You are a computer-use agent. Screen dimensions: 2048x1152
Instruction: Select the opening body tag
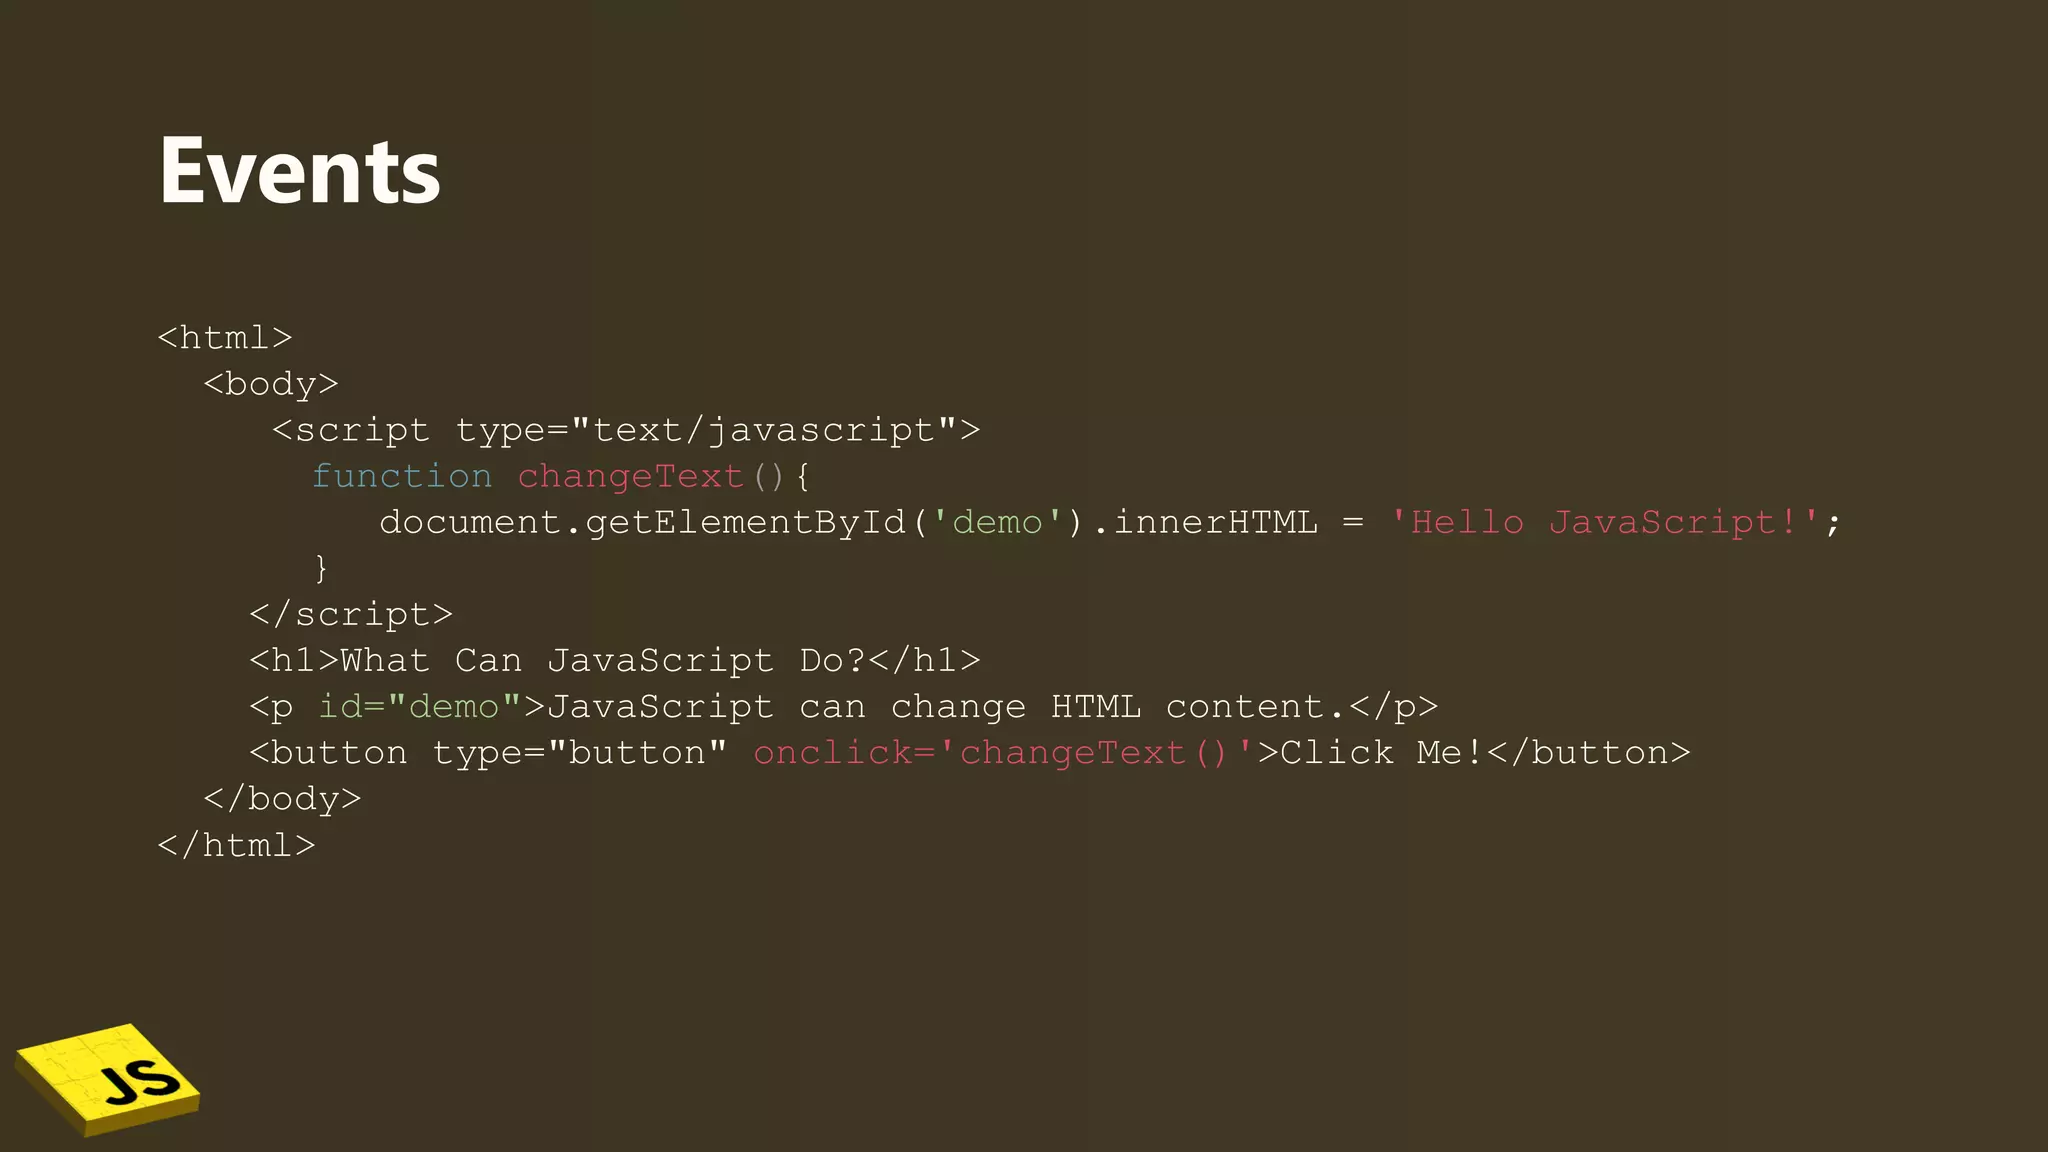271,384
